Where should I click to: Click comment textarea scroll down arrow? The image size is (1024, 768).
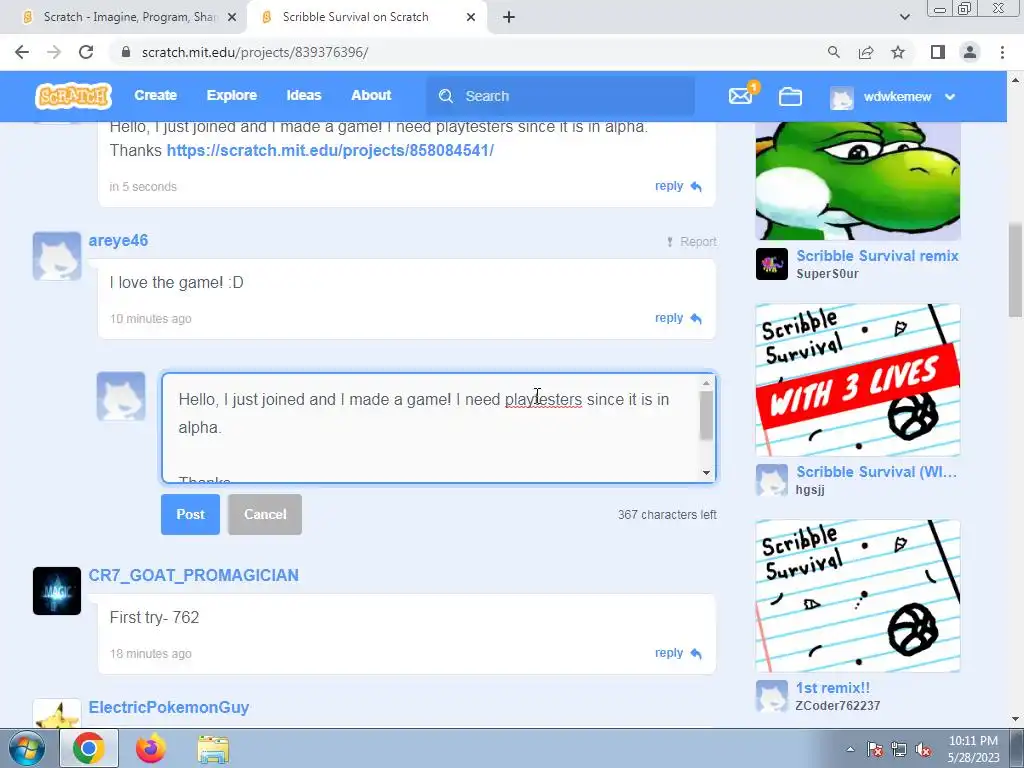707,473
